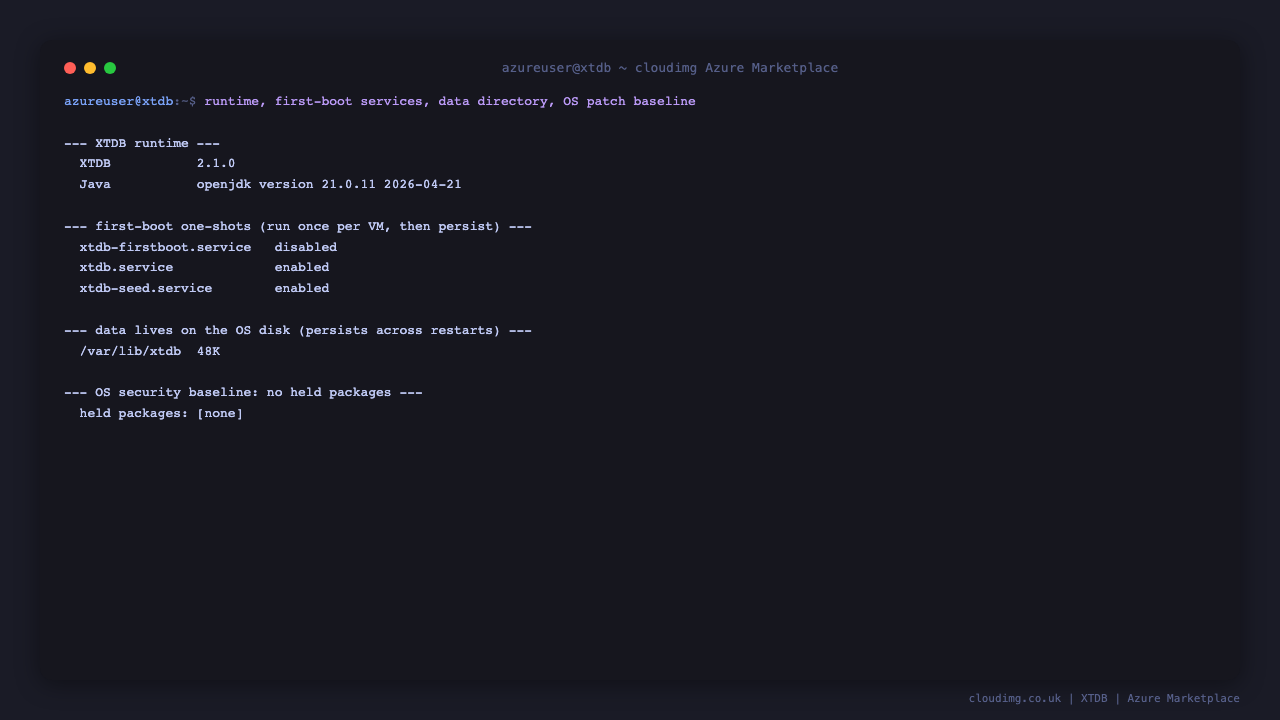The height and width of the screenshot is (720, 1280).
Task: Click the 'Java' row label
Action: [95, 185]
